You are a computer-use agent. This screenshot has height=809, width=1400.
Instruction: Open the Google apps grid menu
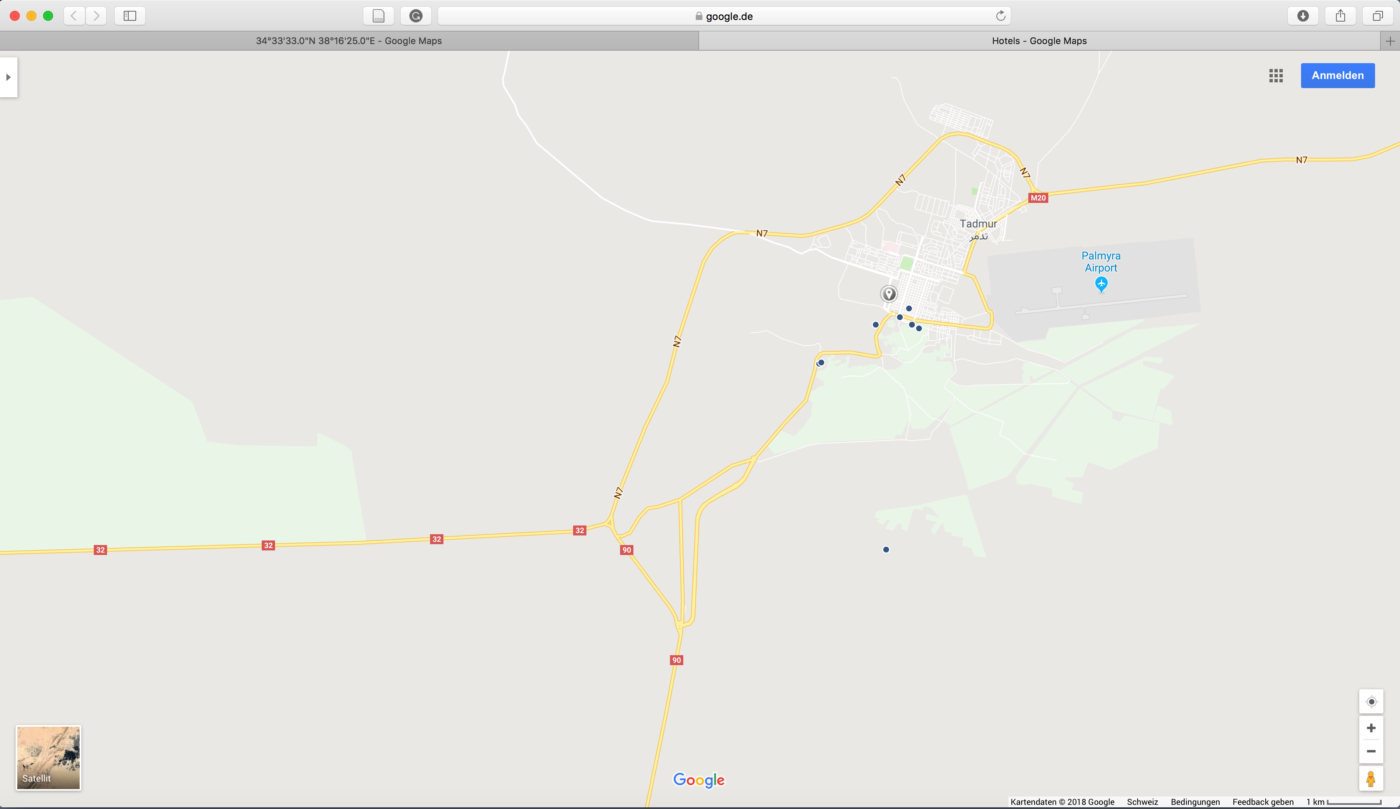[1276, 76]
